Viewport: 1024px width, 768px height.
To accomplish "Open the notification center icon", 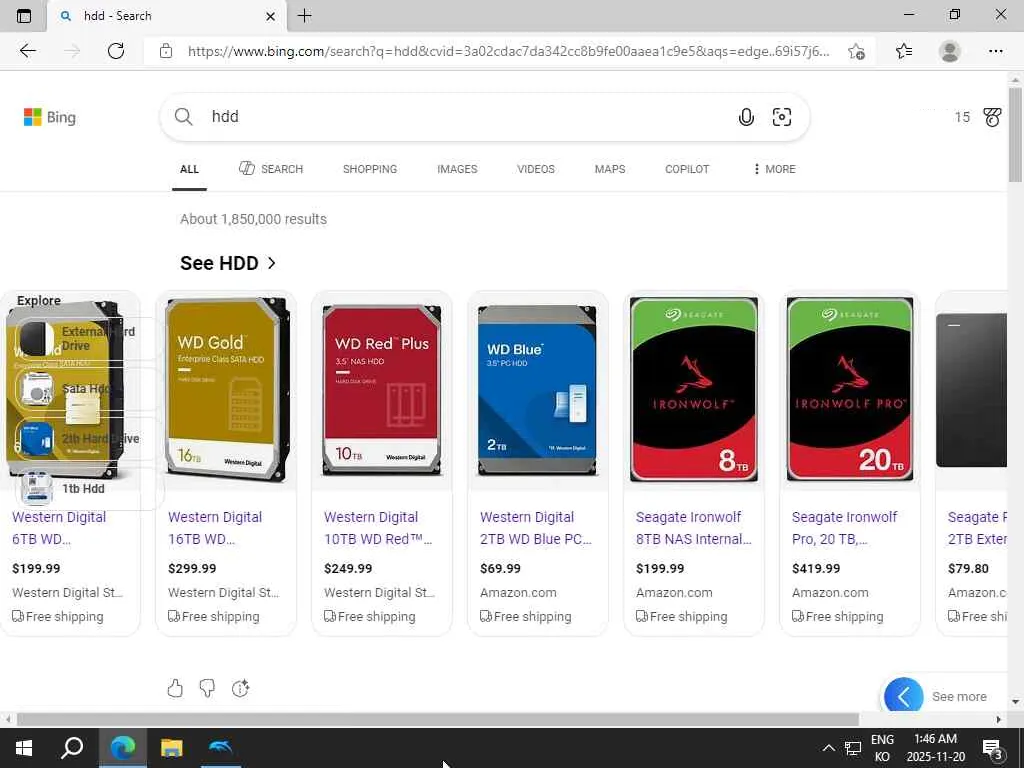I will 993,749.
